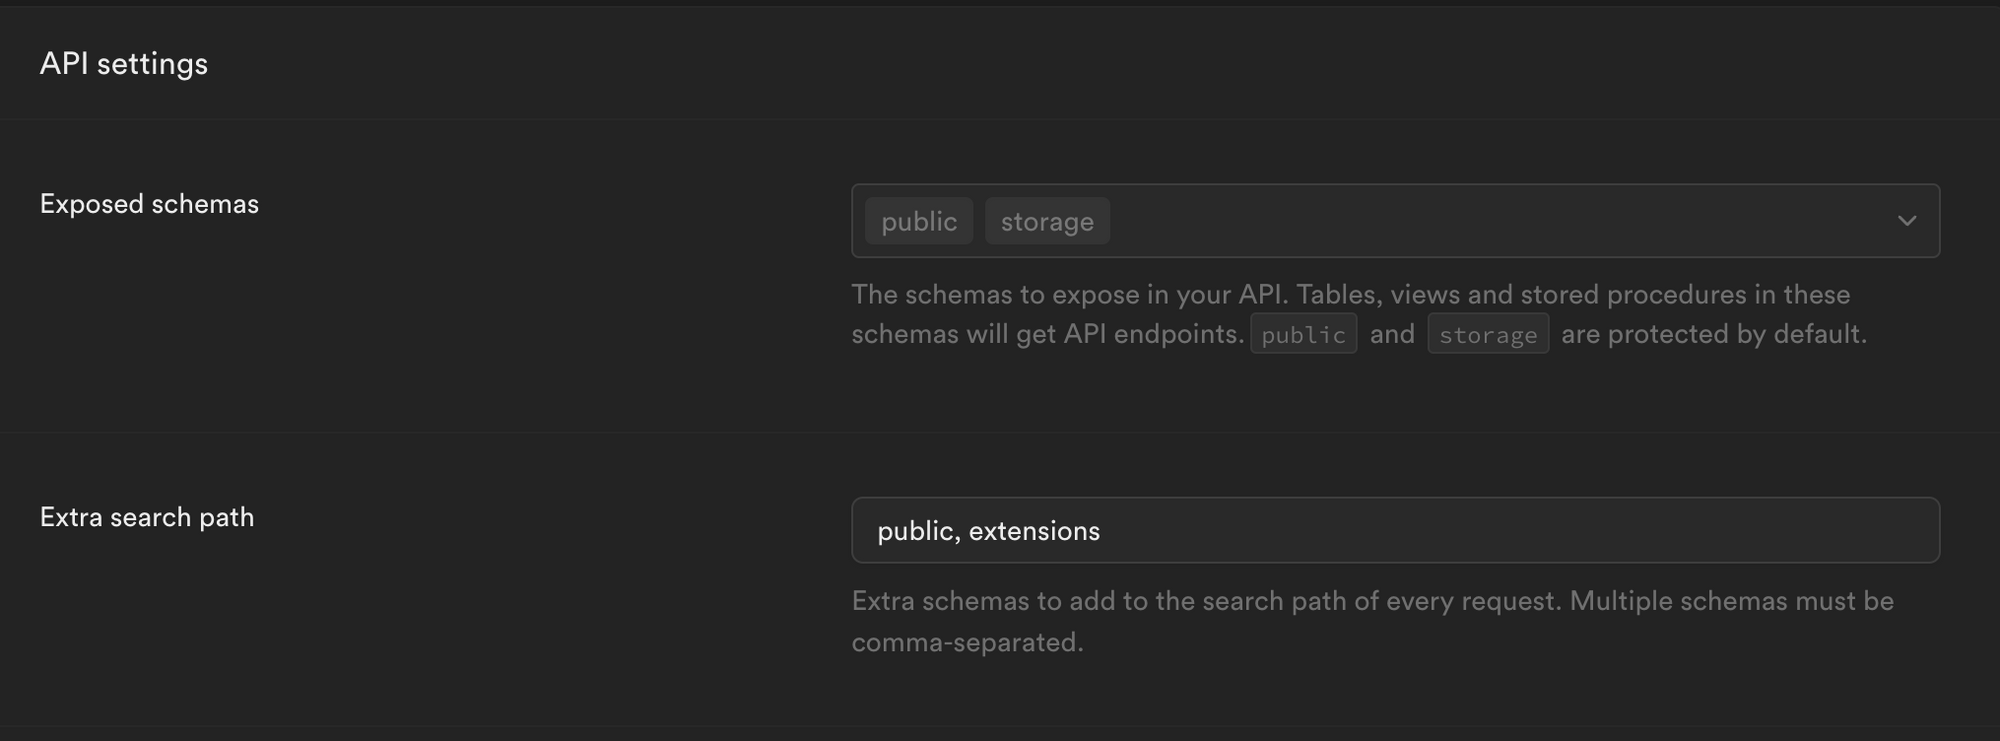Click the word 'and' between code badges

click(x=1392, y=334)
